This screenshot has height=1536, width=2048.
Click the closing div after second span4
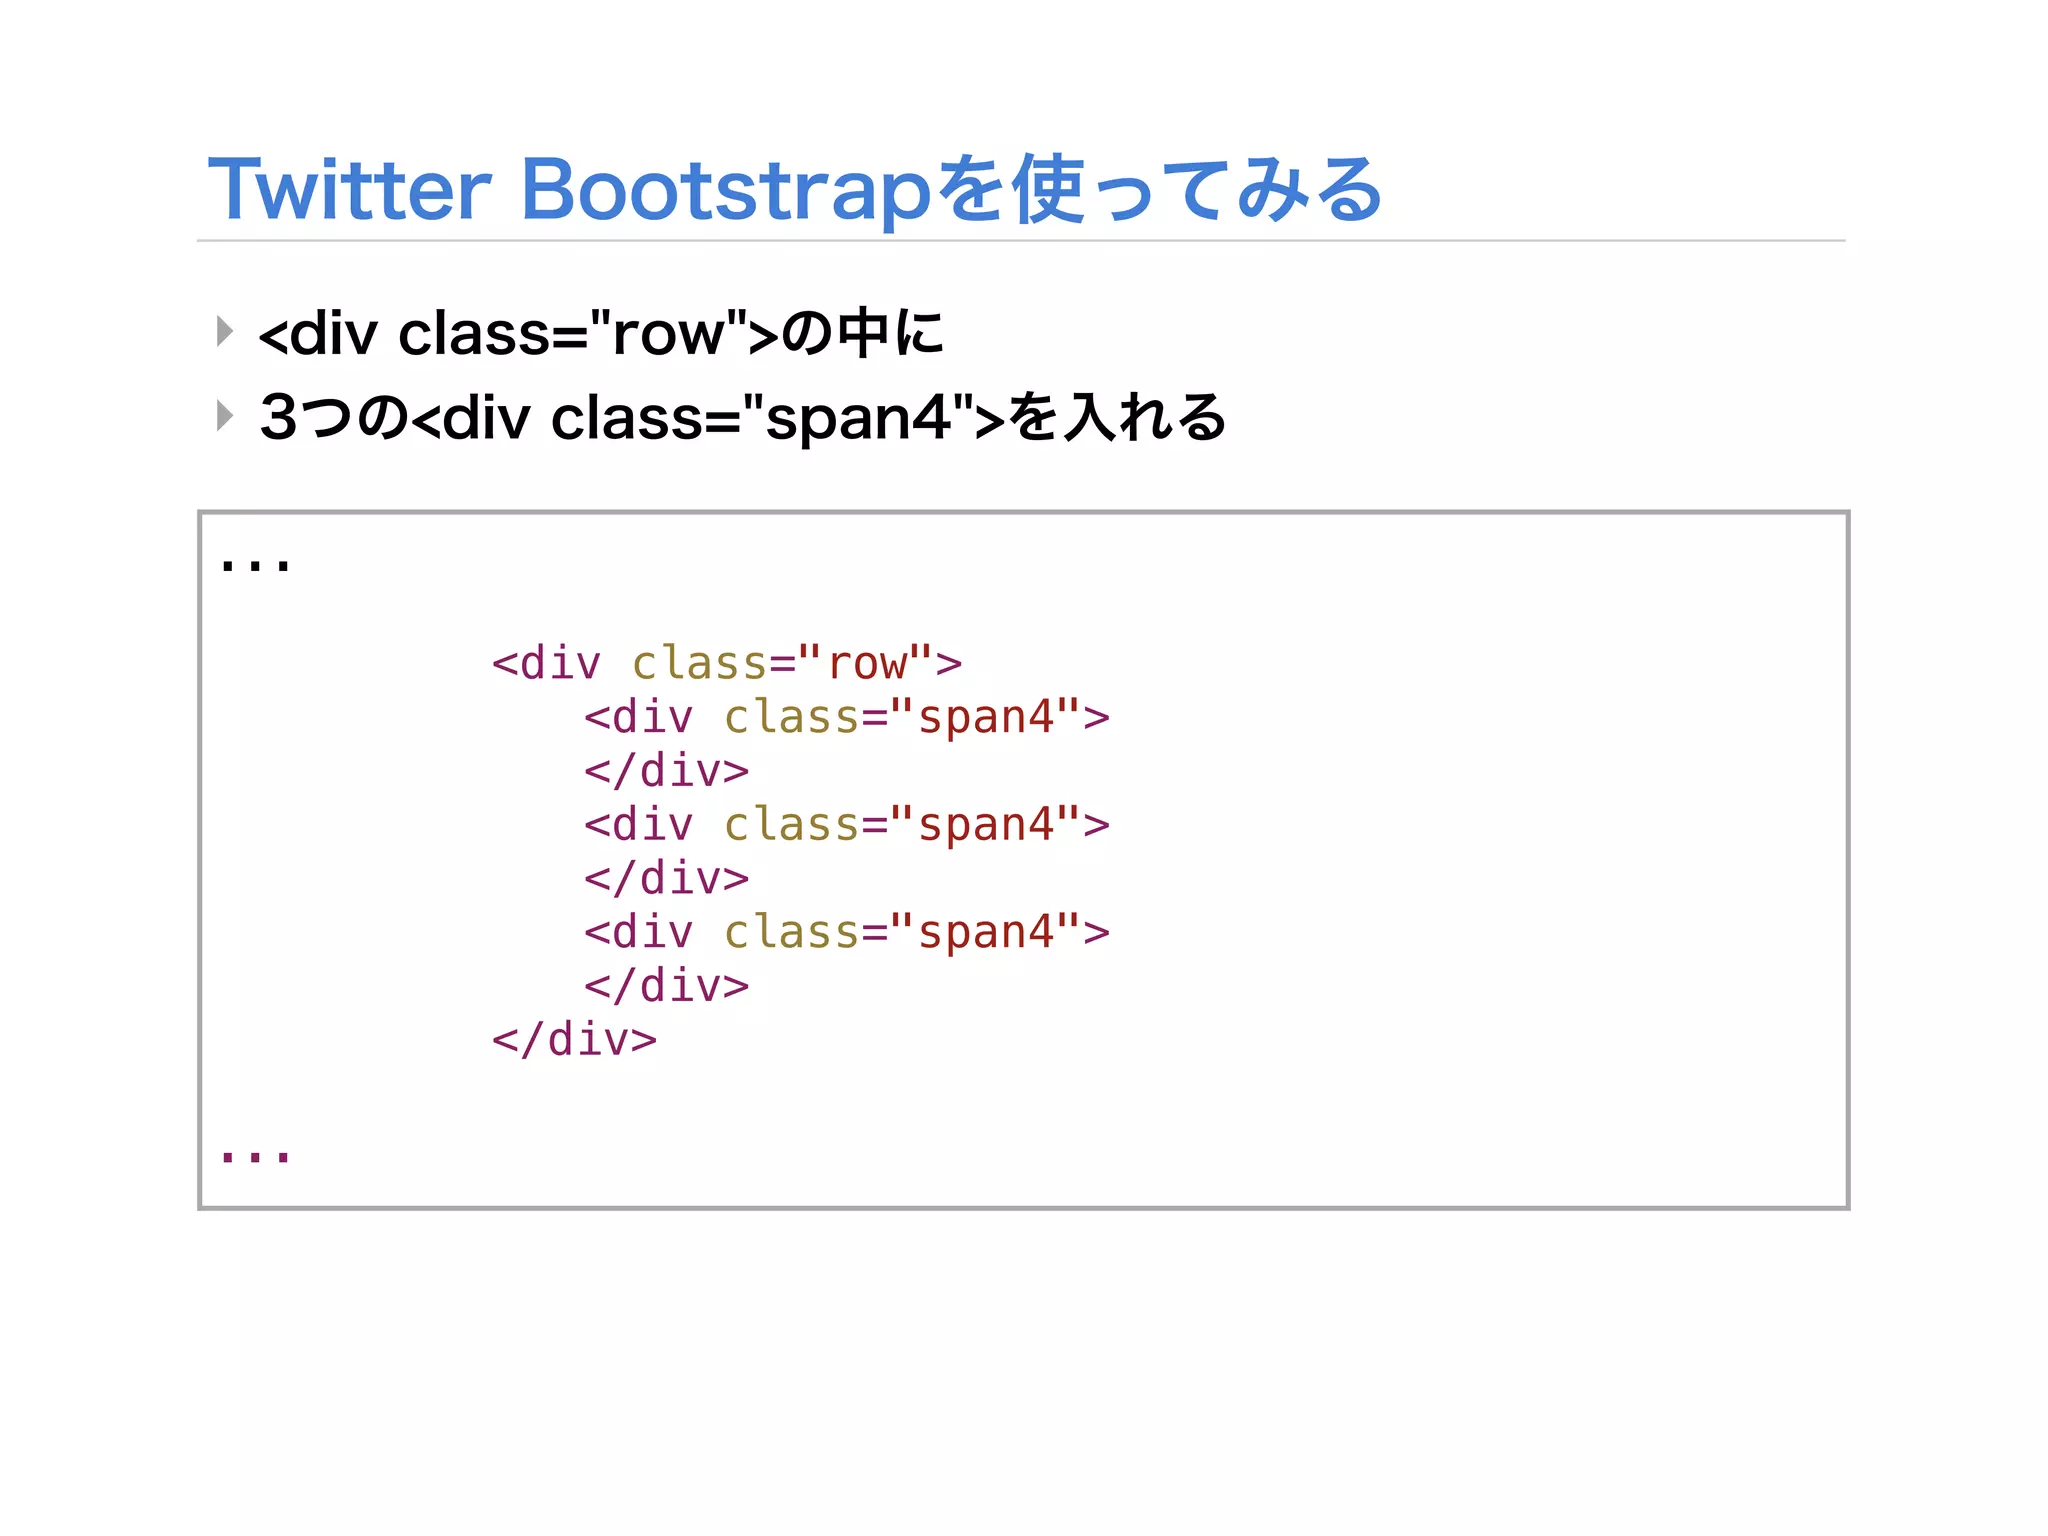(x=666, y=878)
